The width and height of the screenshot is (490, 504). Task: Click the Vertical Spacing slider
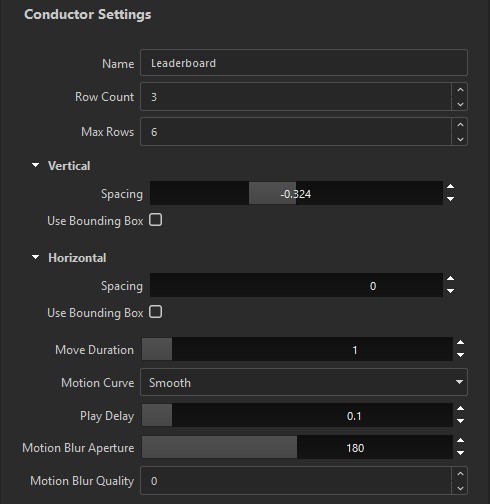(x=296, y=193)
